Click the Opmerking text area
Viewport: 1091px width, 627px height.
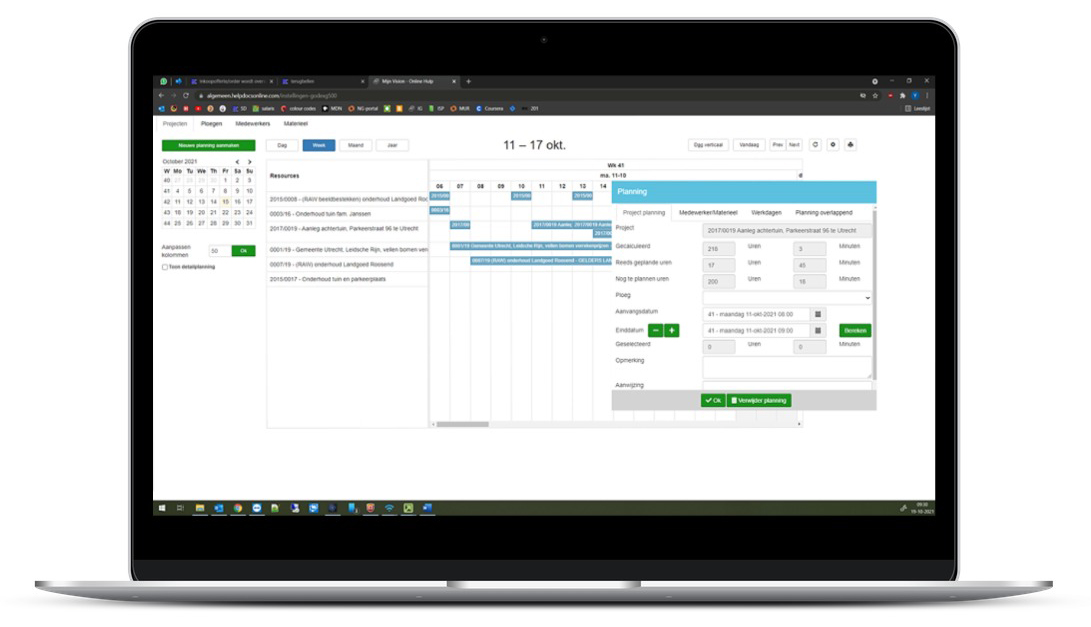point(786,366)
